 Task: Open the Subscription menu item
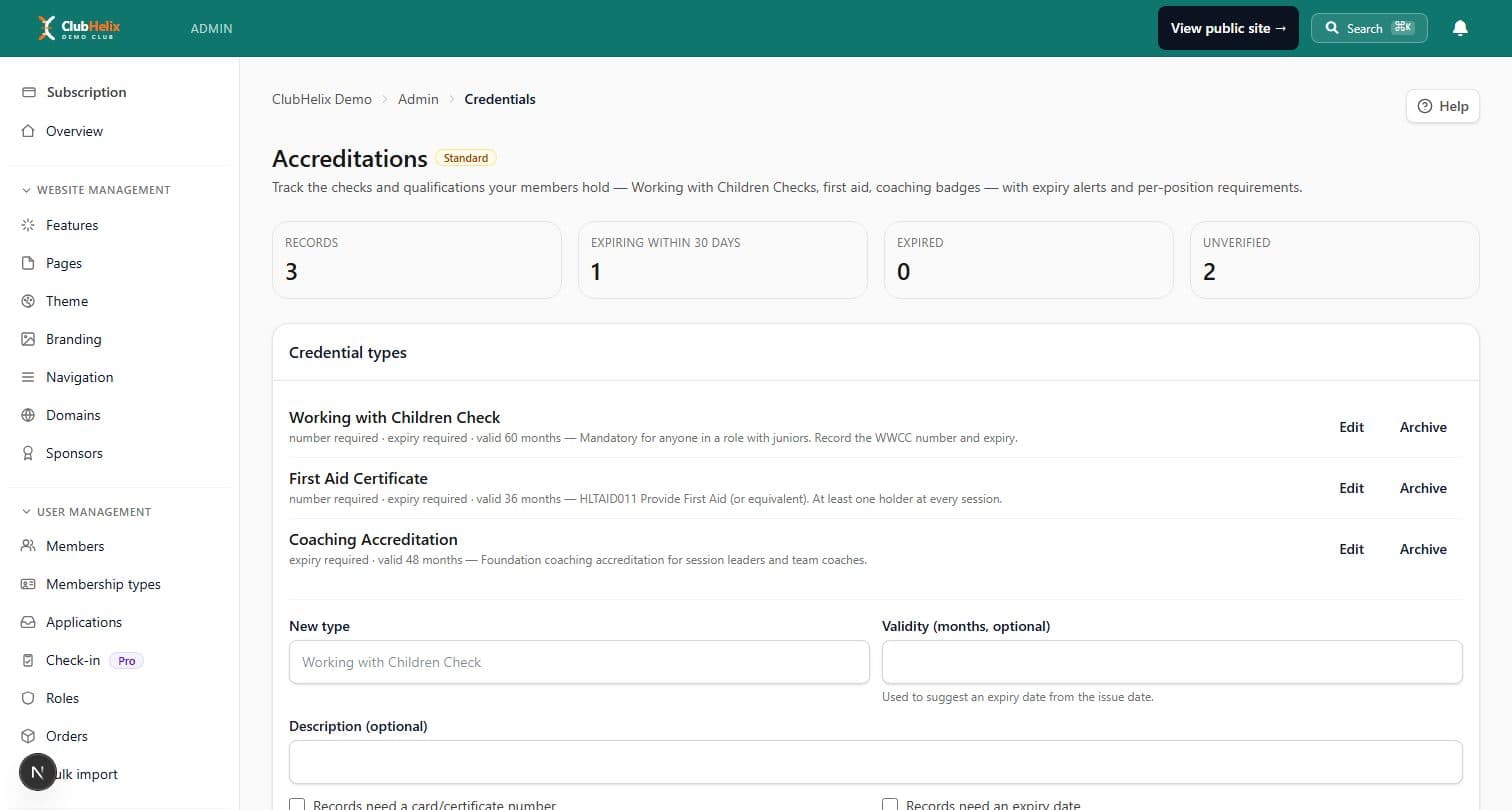(x=120, y=92)
